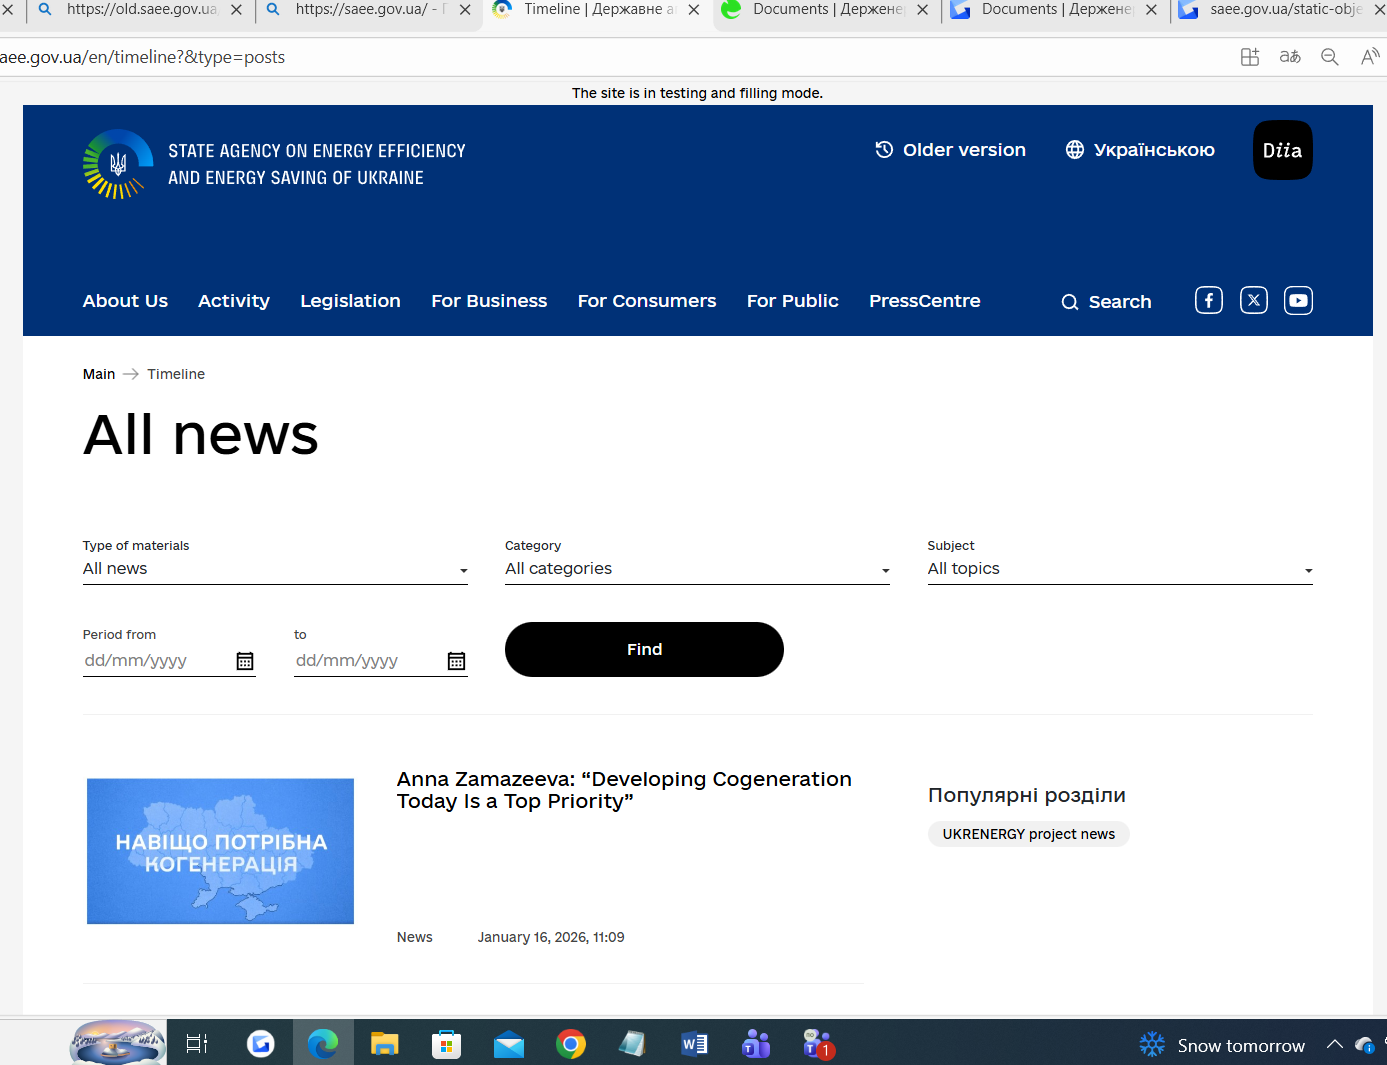Open the X (Twitter) social icon
Image resolution: width=1387 pixels, height=1065 pixels.
(x=1253, y=301)
